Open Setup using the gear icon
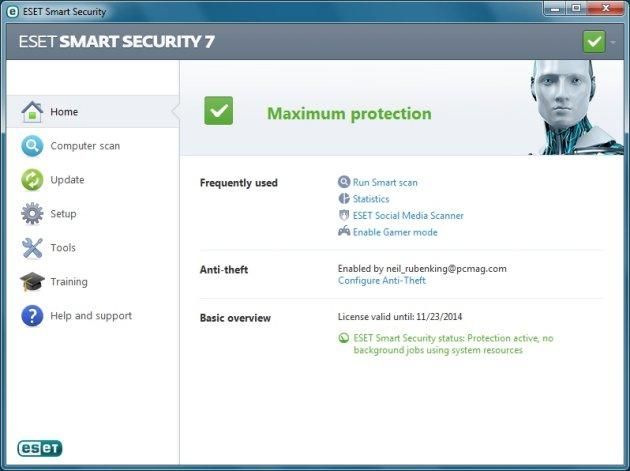This screenshot has width=630, height=471. (x=32, y=213)
